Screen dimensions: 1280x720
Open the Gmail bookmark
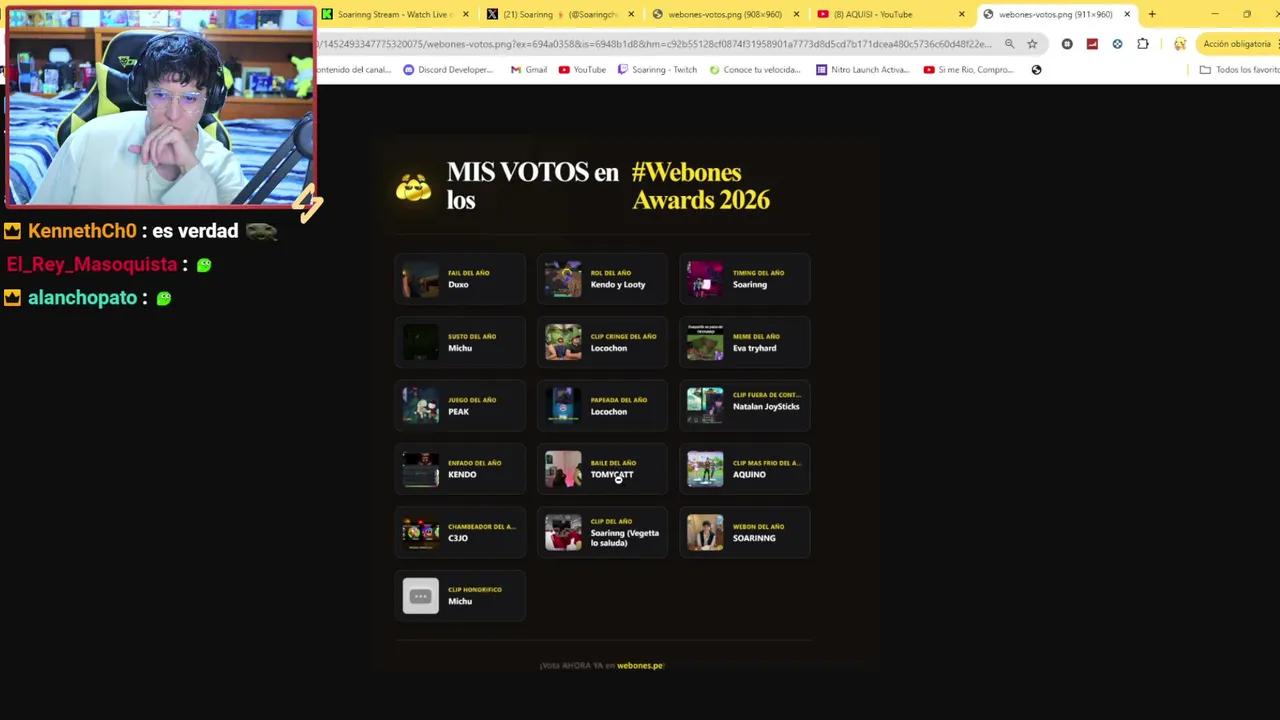coord(529,70)
